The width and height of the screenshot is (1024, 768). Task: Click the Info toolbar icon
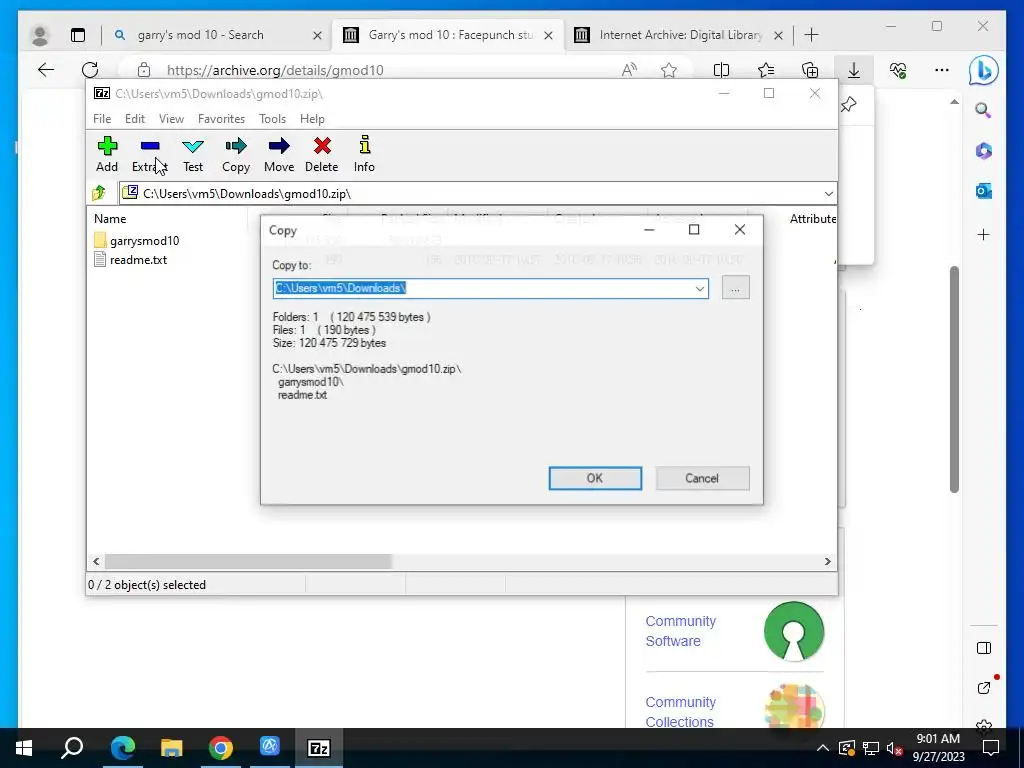click(x=364, y=155)
